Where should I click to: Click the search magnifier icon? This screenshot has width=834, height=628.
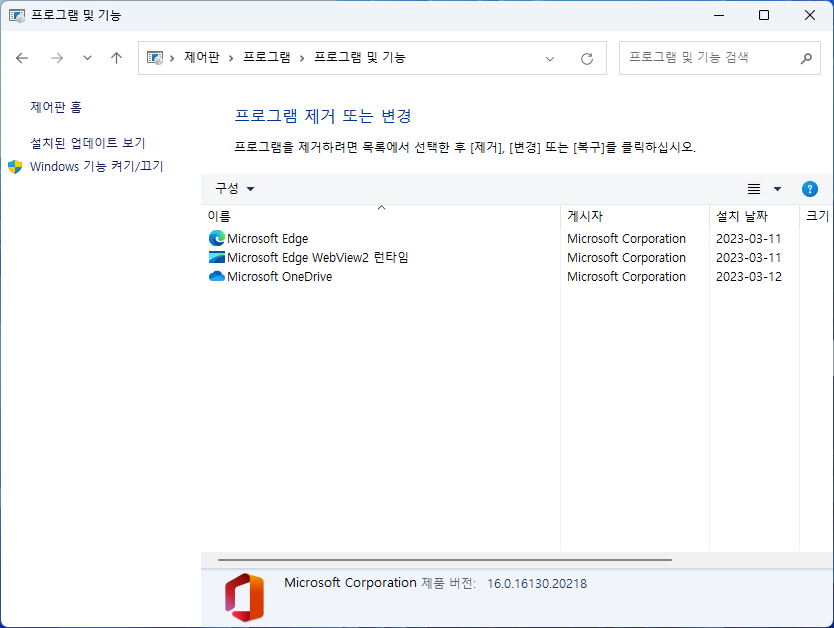pos(806,58)
